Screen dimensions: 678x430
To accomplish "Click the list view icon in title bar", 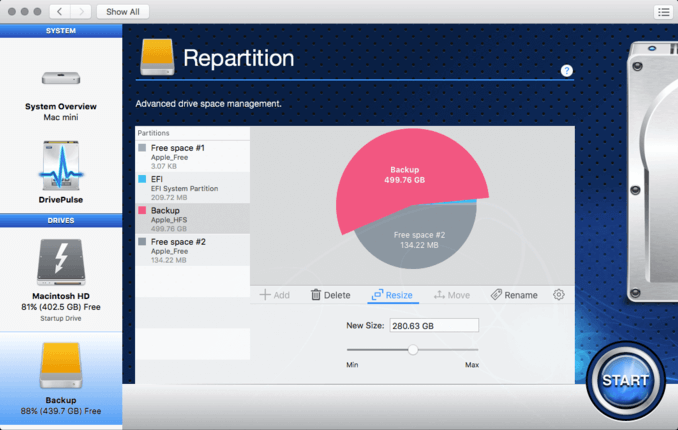I will tap(663, 11).
